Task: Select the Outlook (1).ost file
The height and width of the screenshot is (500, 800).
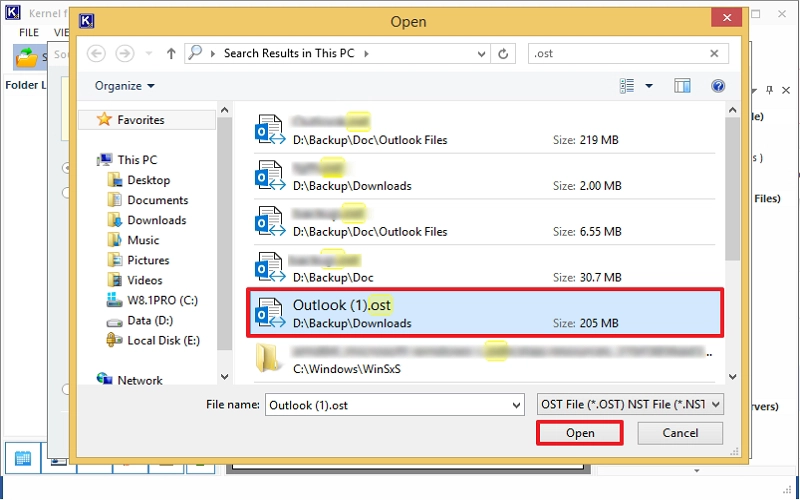Action: 483,313
